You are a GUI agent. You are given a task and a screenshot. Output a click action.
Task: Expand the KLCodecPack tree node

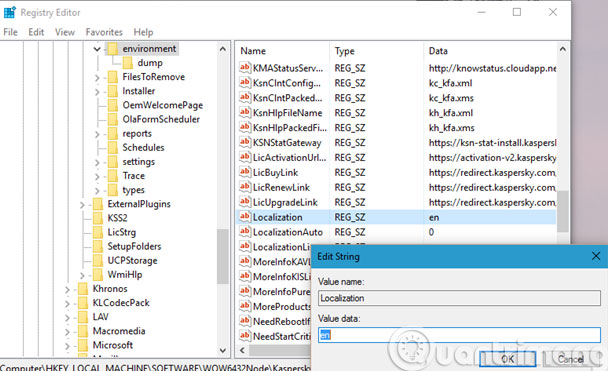[x=67, y=304]
